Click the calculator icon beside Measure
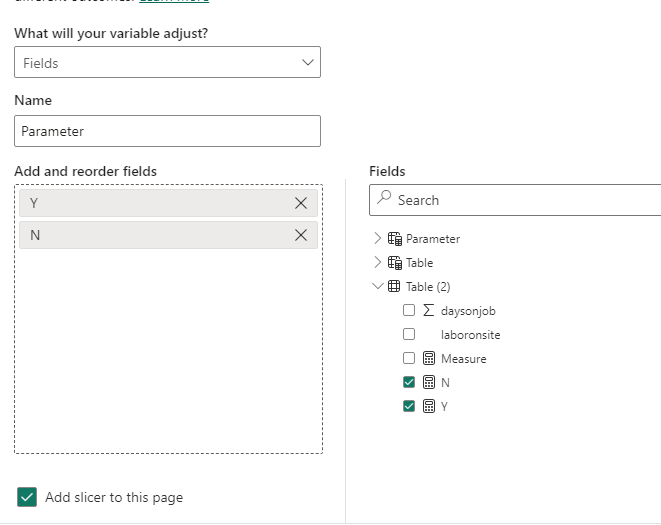Screen dimensions: 661x525 tap(429, 358)
